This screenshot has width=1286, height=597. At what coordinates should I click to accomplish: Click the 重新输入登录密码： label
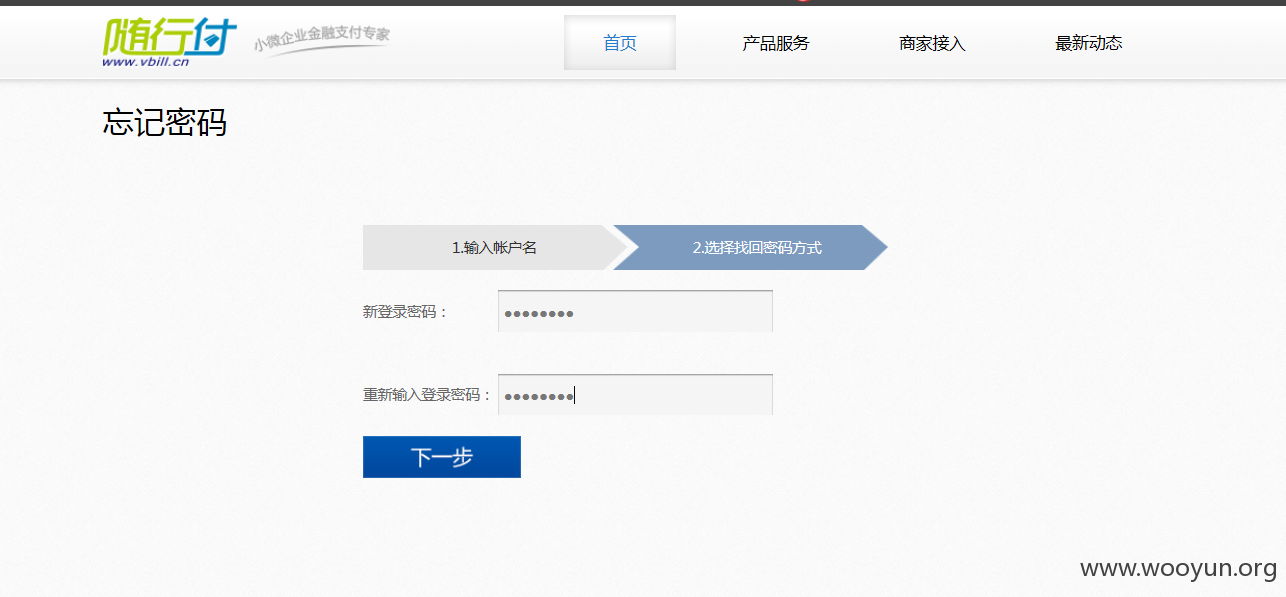coord(428,395)
